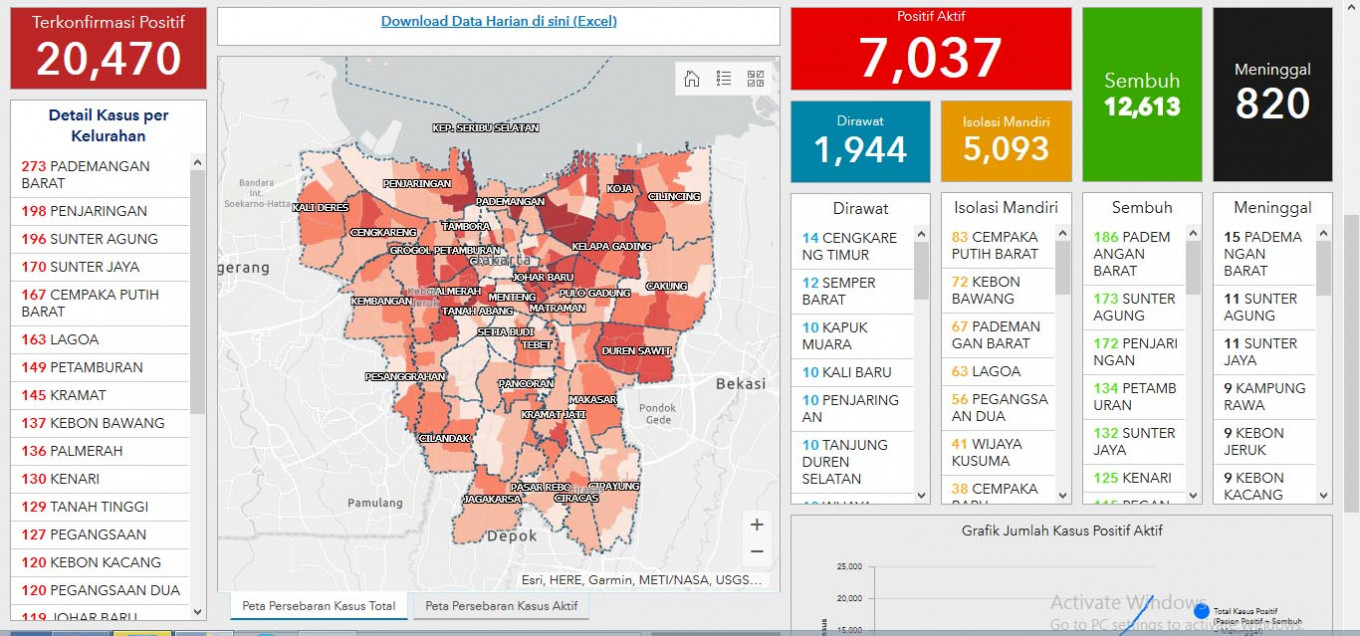Select 273 PADEMANGAN BARAT in kelurahan list
This screenshot has width=1360, height=636.
click(100, 175)
